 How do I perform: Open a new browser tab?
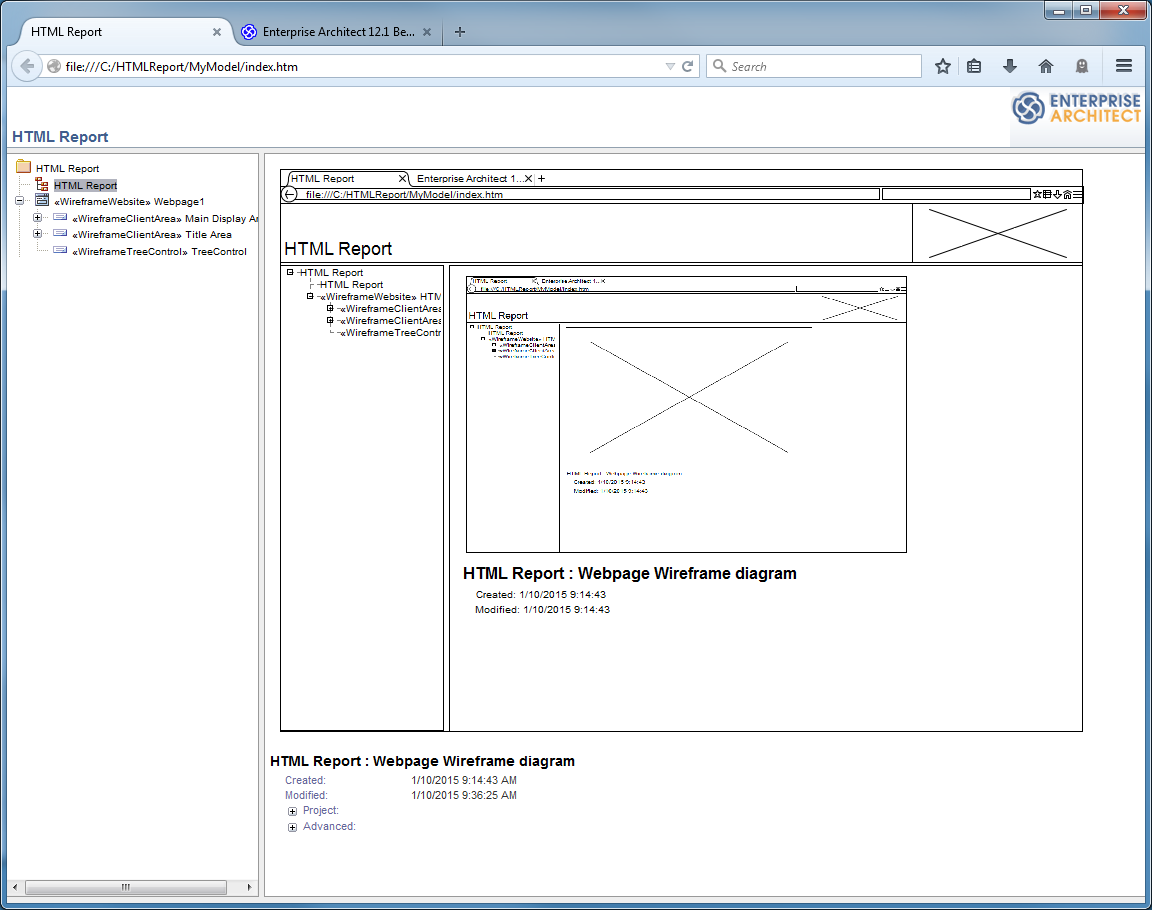pyautogui.click(x=460, y=32)
